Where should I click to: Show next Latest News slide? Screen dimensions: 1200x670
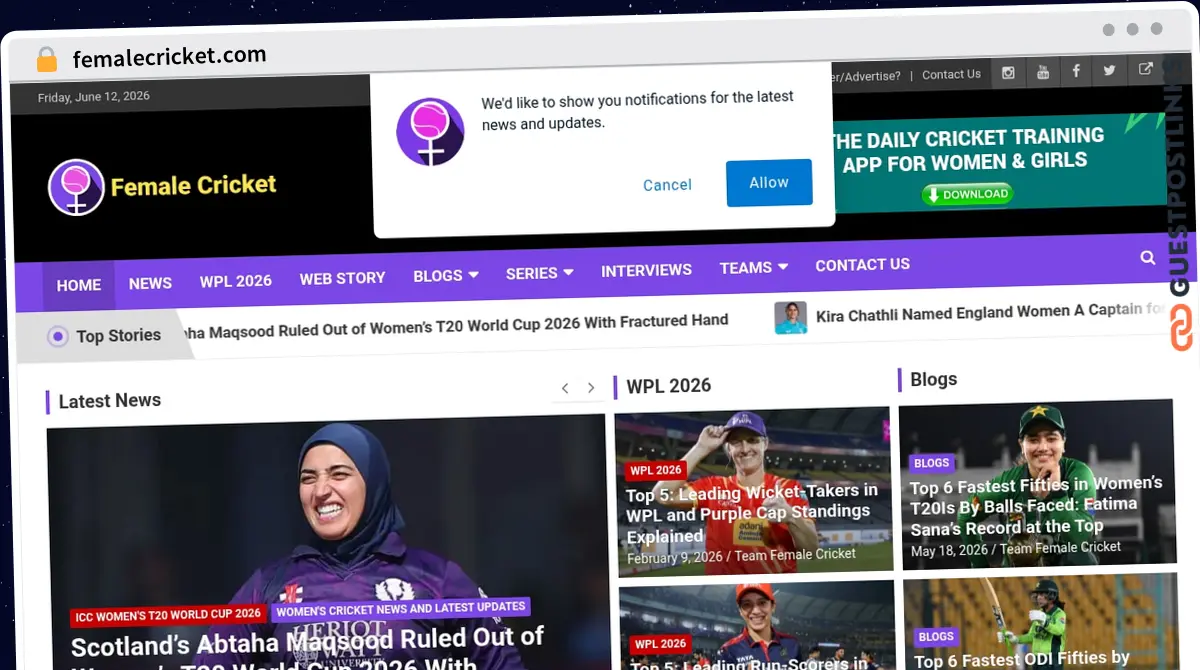point(591,388)
